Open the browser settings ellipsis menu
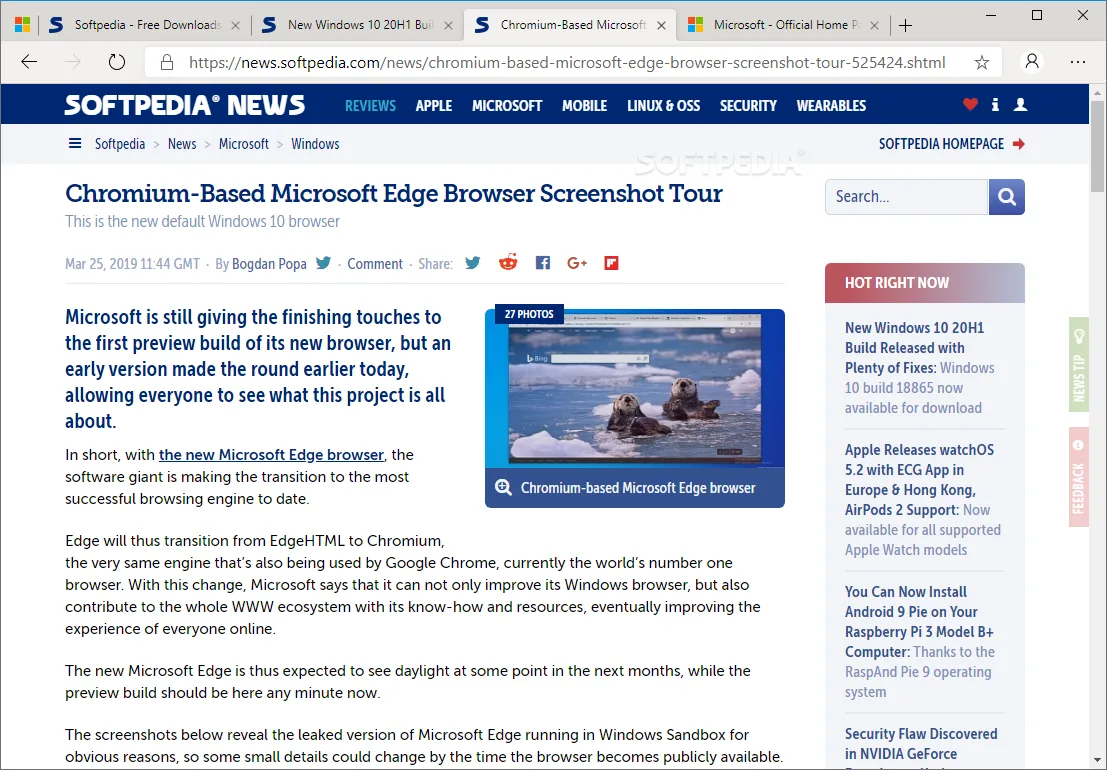The image size is (1107, 770). click(x=1077, y=62)
